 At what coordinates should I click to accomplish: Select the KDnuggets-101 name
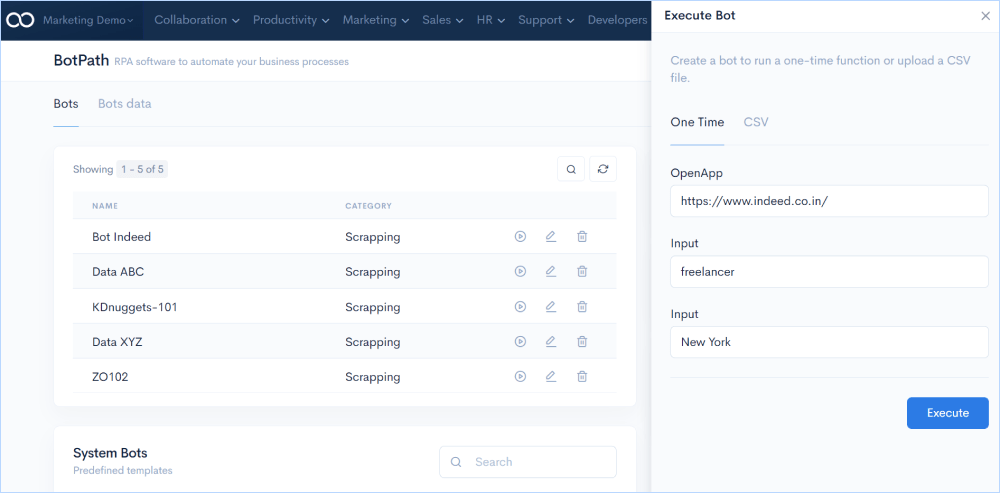135,307
